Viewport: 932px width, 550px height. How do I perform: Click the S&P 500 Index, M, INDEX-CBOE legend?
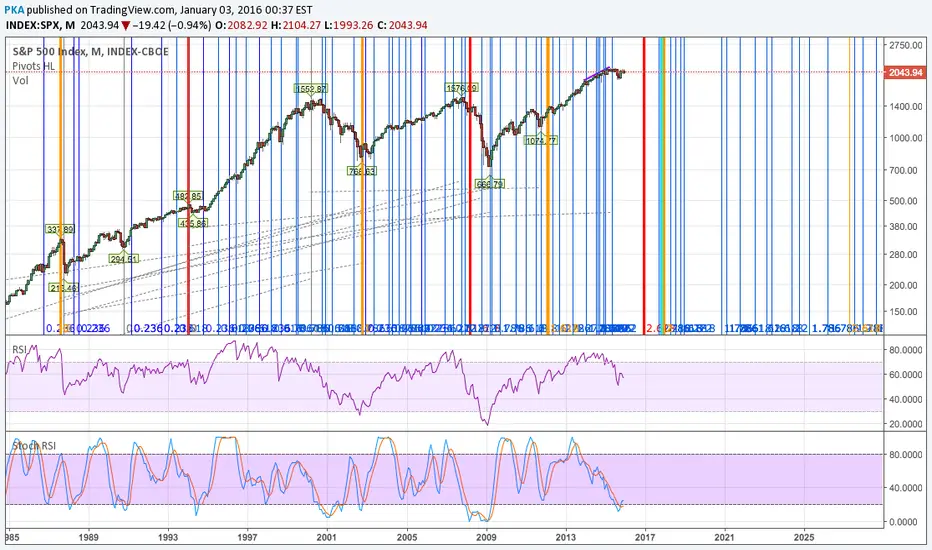90,52
